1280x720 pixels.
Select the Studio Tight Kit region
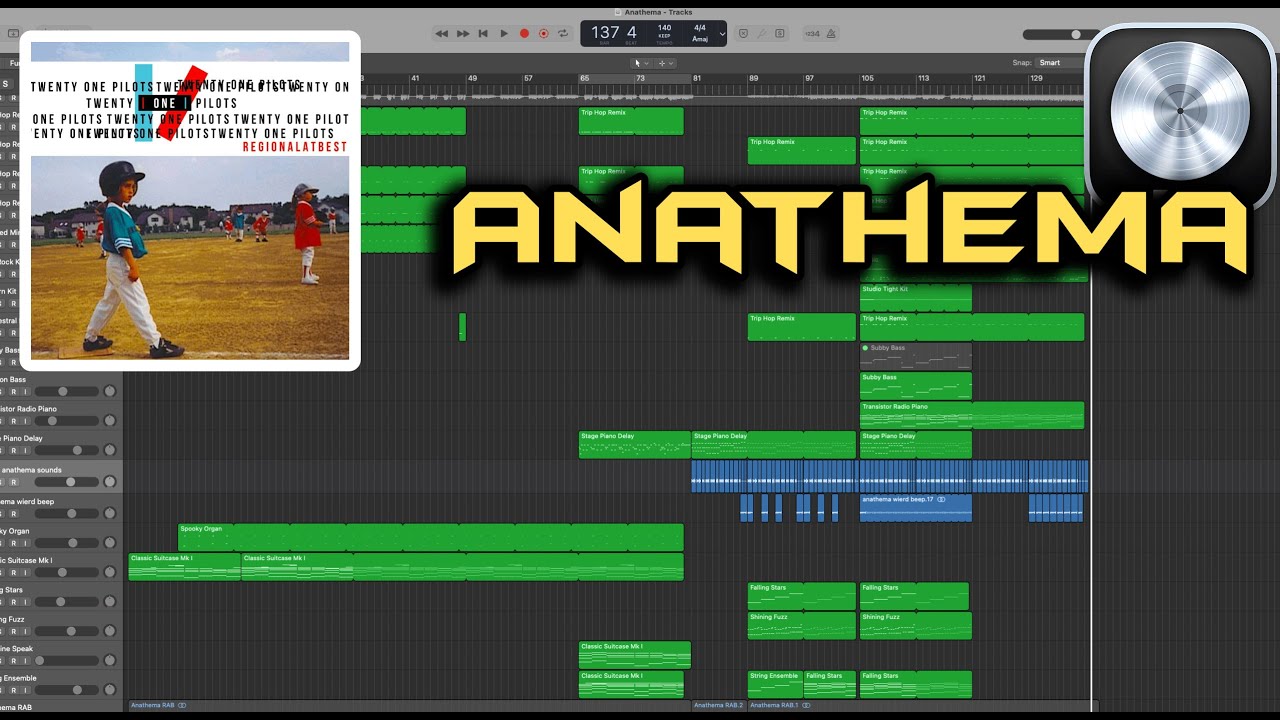click(x=916, y=297)
